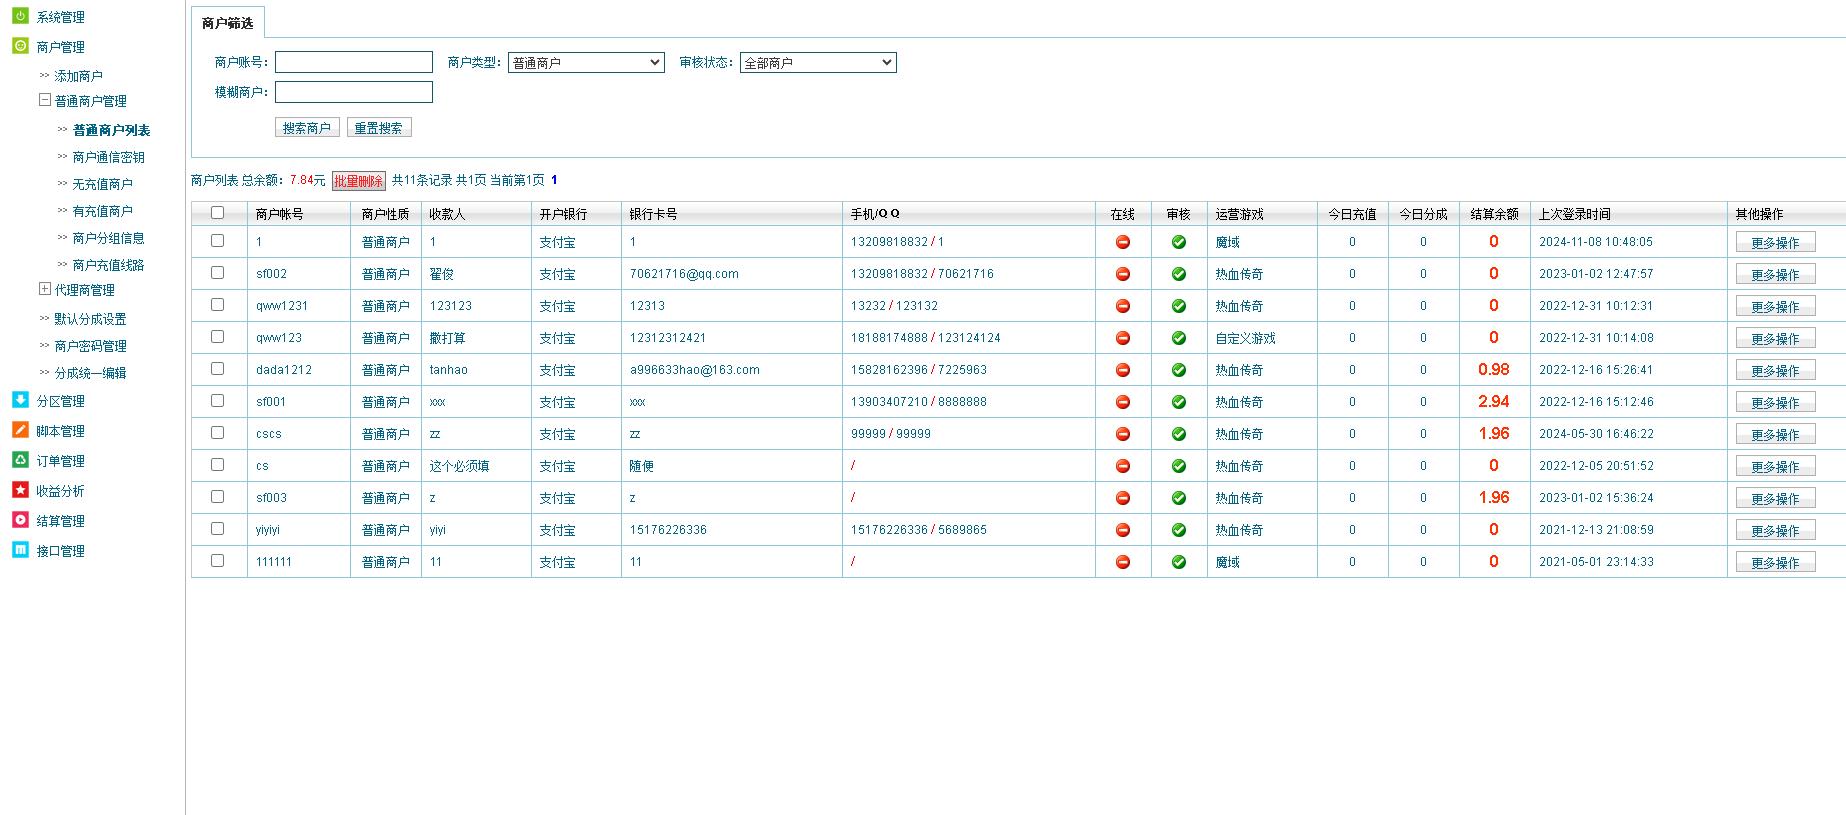1846x815 pixels.
Task: Check the box for merchant sf002
Action: coord(217,272)
